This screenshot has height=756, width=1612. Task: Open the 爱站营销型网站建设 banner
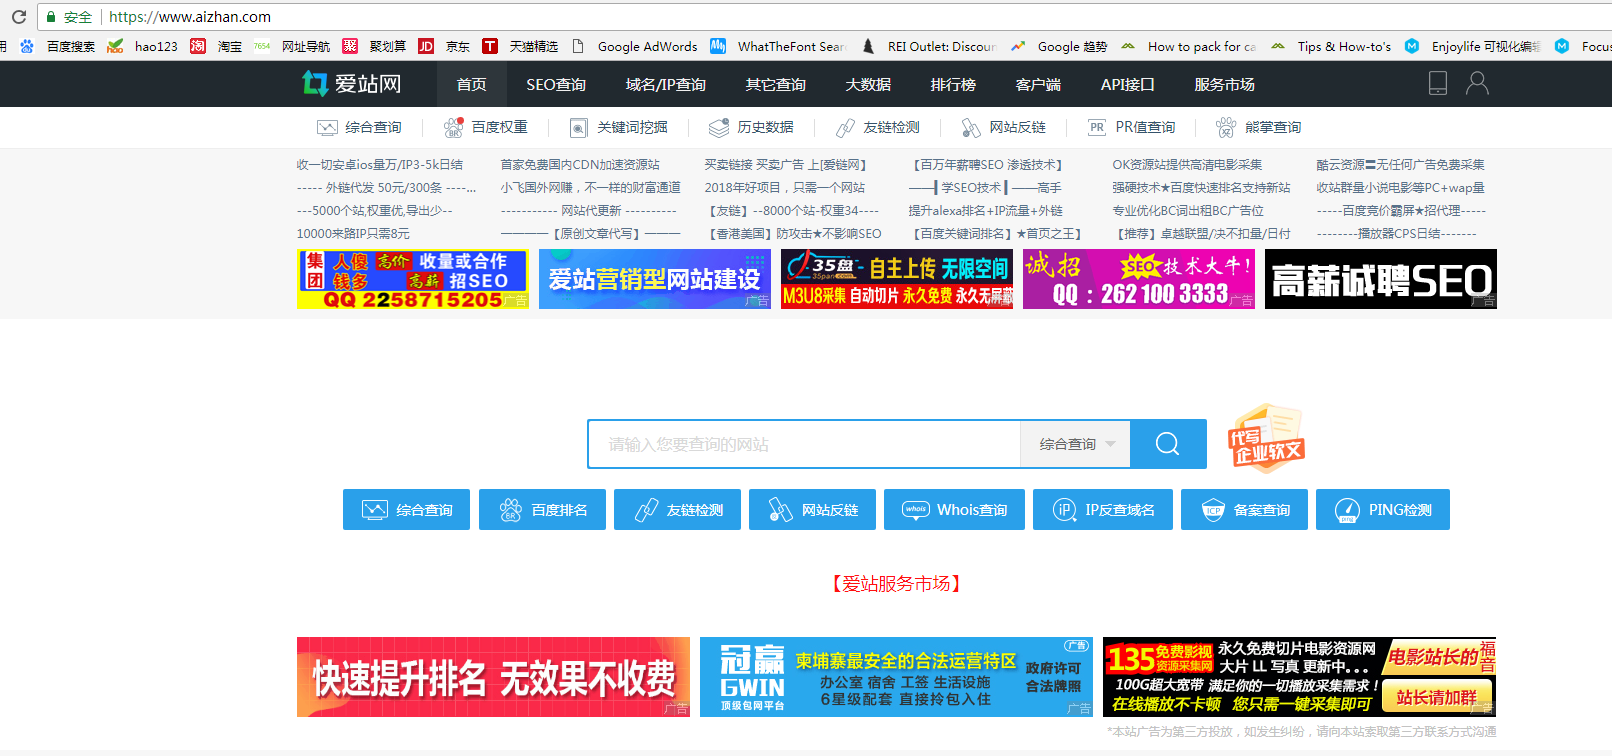click(x=655, y=279)
